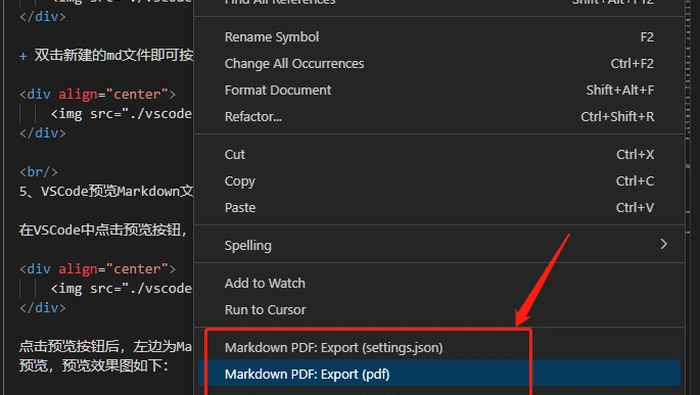700x395 pixels.
Task: Select Add to Watch entry
Action: click(439, 283)
